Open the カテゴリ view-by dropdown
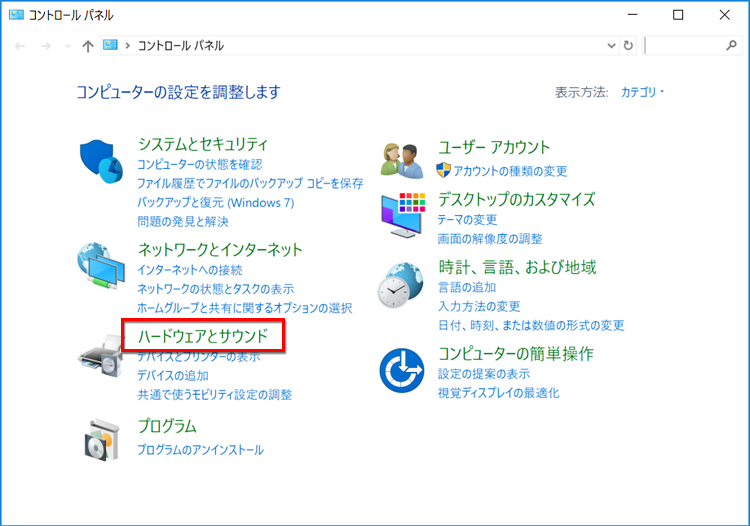The width and height of the screenshot is (750, 526). coord(642,92)
